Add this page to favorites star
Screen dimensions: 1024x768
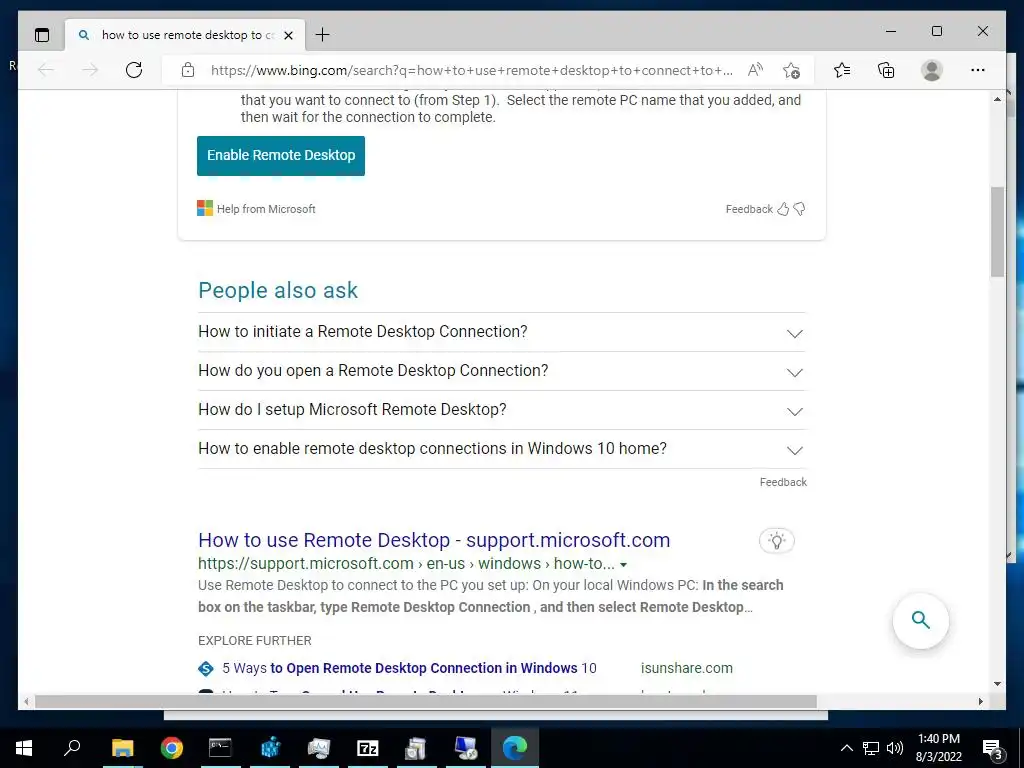click(x=792, y=70)
